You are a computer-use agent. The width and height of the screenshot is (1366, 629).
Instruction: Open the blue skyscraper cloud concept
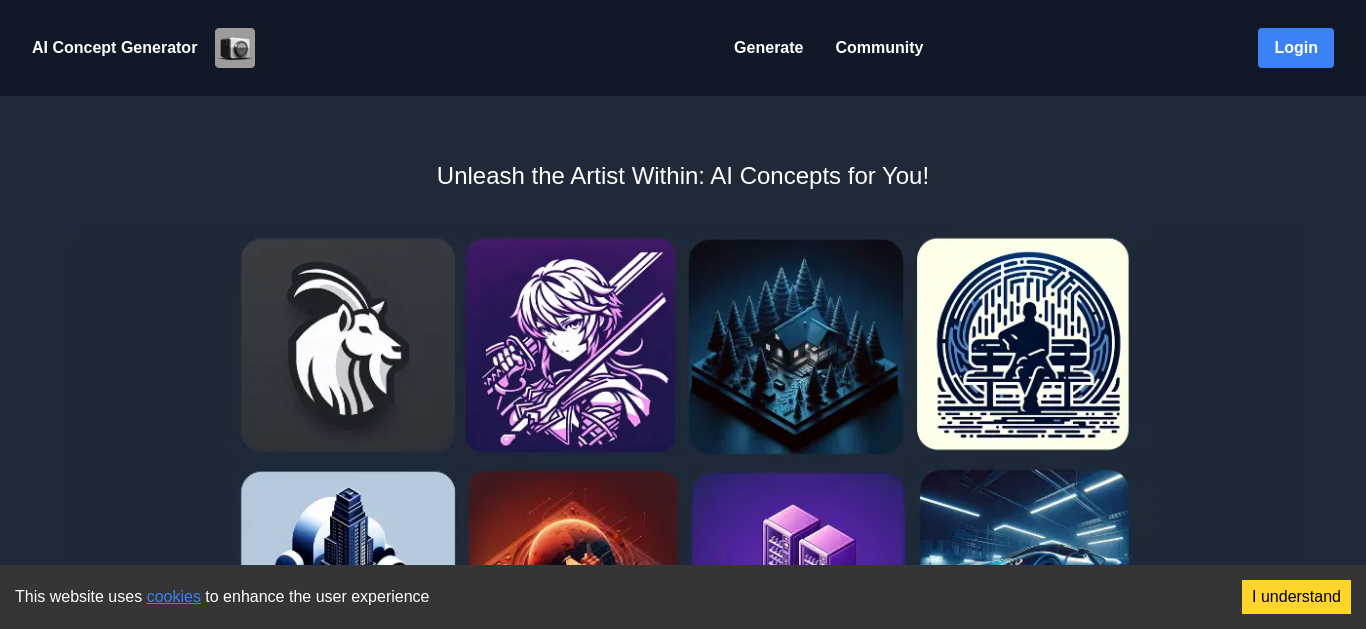[348, 518]
